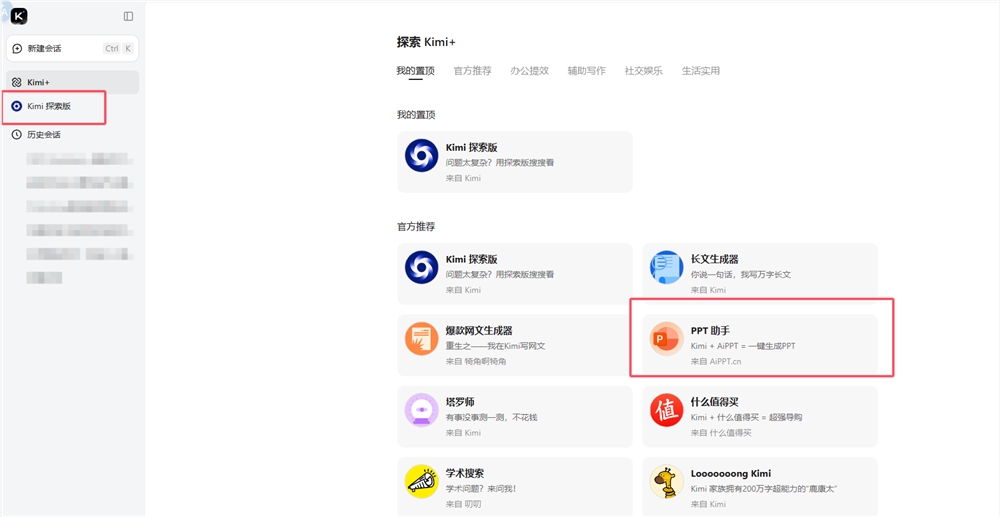
Task: Click the 学术搜索 megaphone icon
Action: click(422, 481)
